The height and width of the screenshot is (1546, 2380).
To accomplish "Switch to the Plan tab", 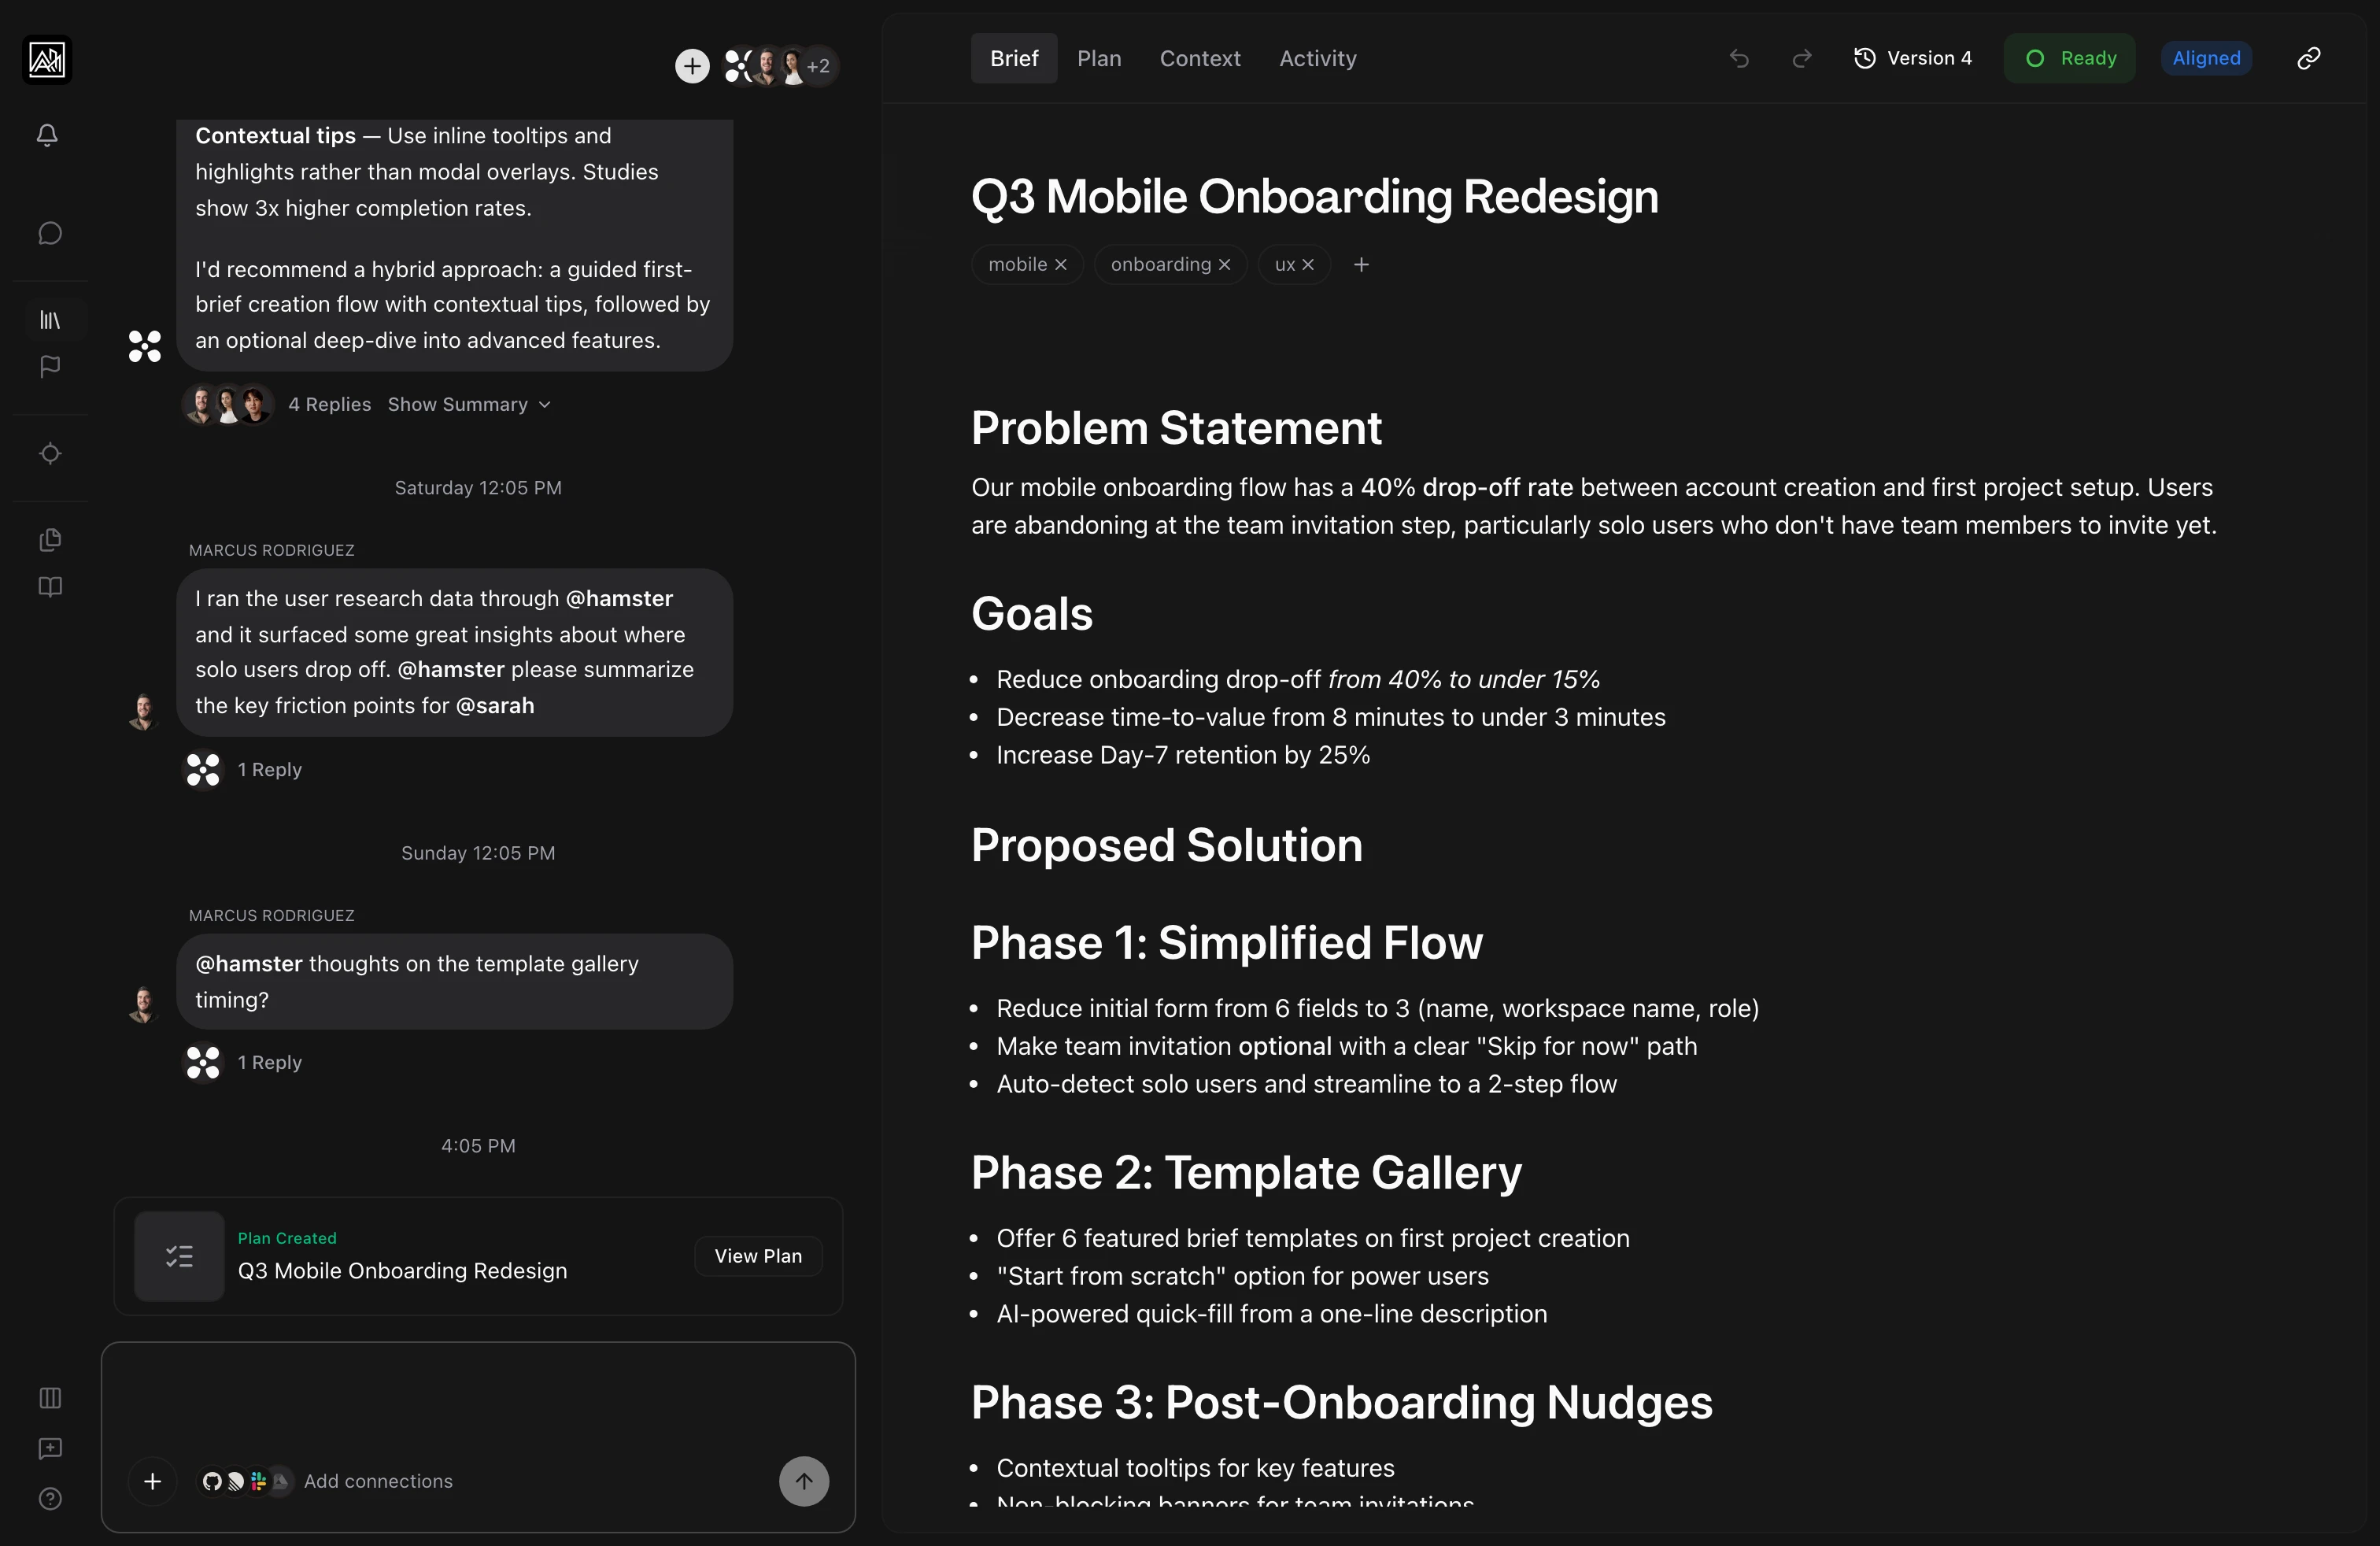I will click(x=1099, y=58).
